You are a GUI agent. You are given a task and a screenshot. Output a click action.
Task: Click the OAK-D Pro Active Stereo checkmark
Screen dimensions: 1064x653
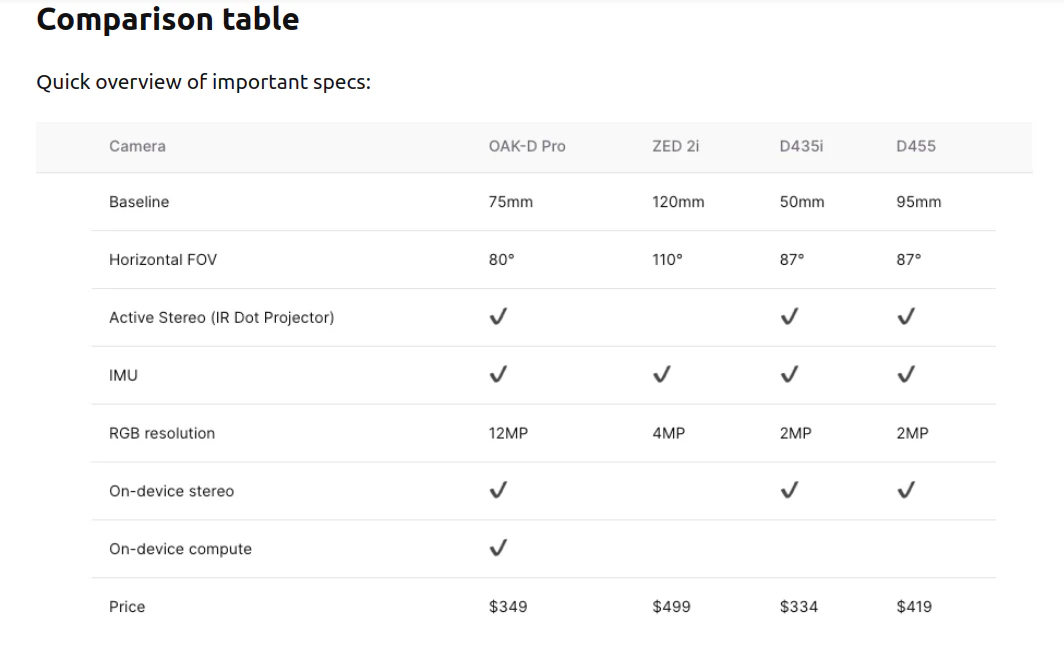coord(497,317)
